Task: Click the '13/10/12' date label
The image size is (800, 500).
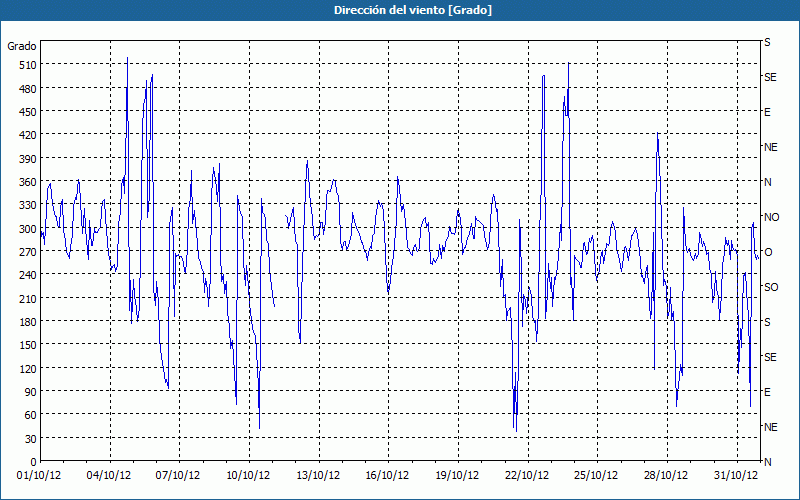Action: [x=318, y=476]
